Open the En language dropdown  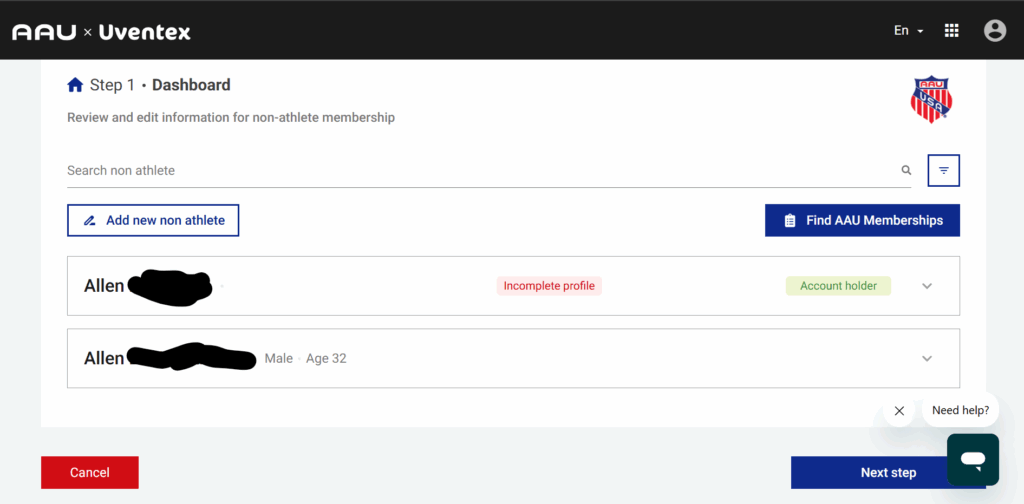(908, 31)
